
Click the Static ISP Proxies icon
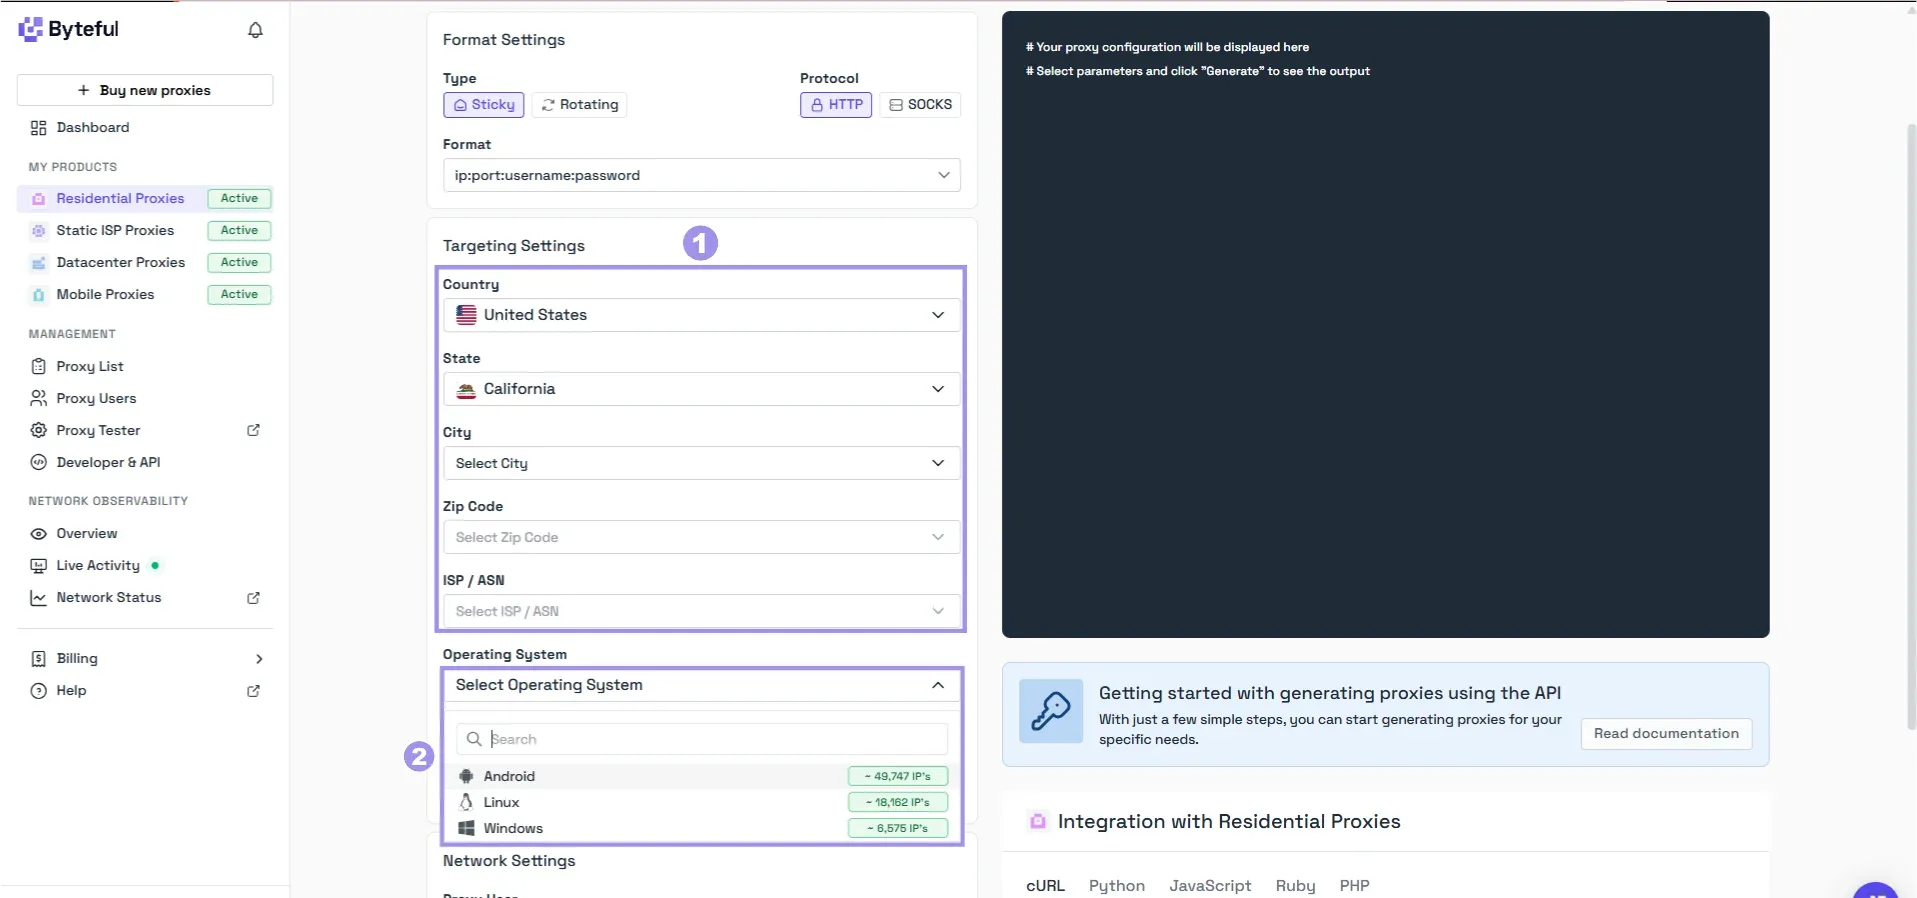click(38, 231)
